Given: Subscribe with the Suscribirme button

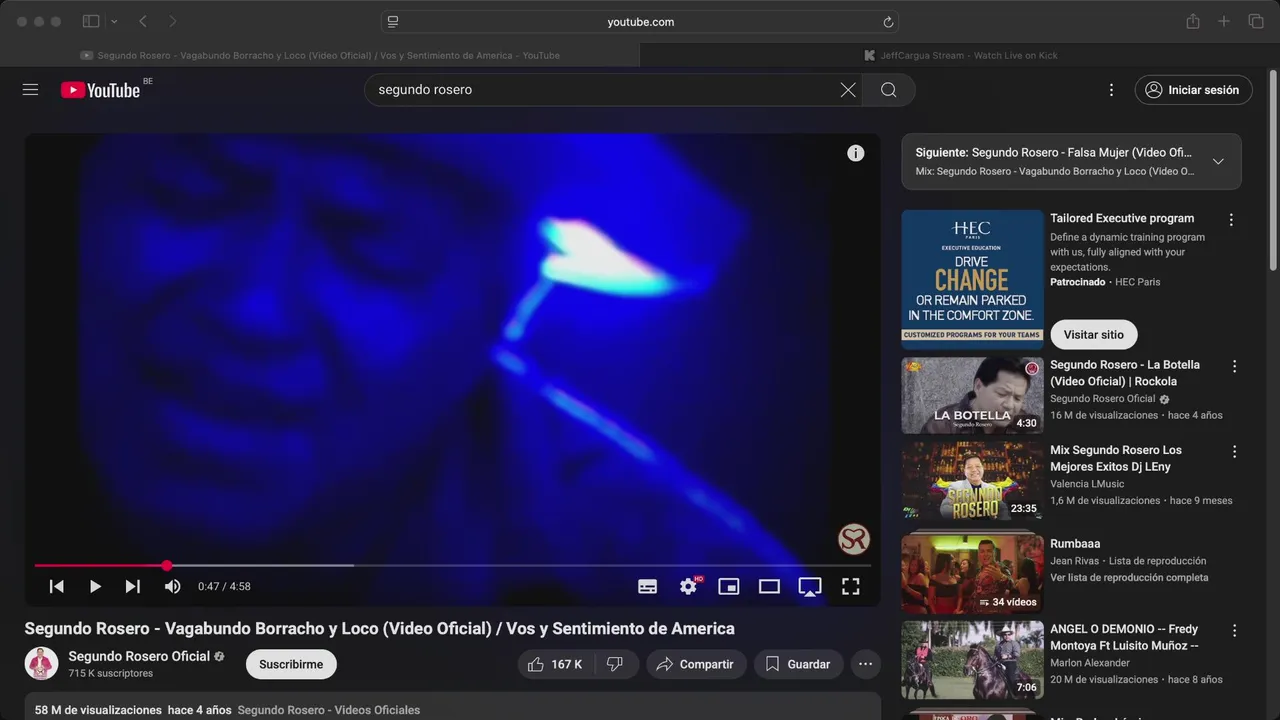Looking at the screenshot, I should point(291,664).
